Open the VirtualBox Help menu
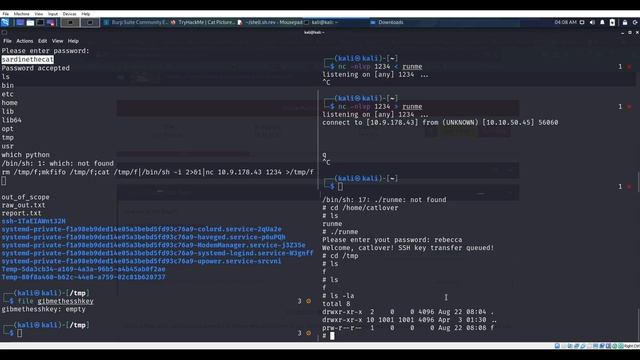Viewport: 640px width, 360px height. click(x=85, y=14)
